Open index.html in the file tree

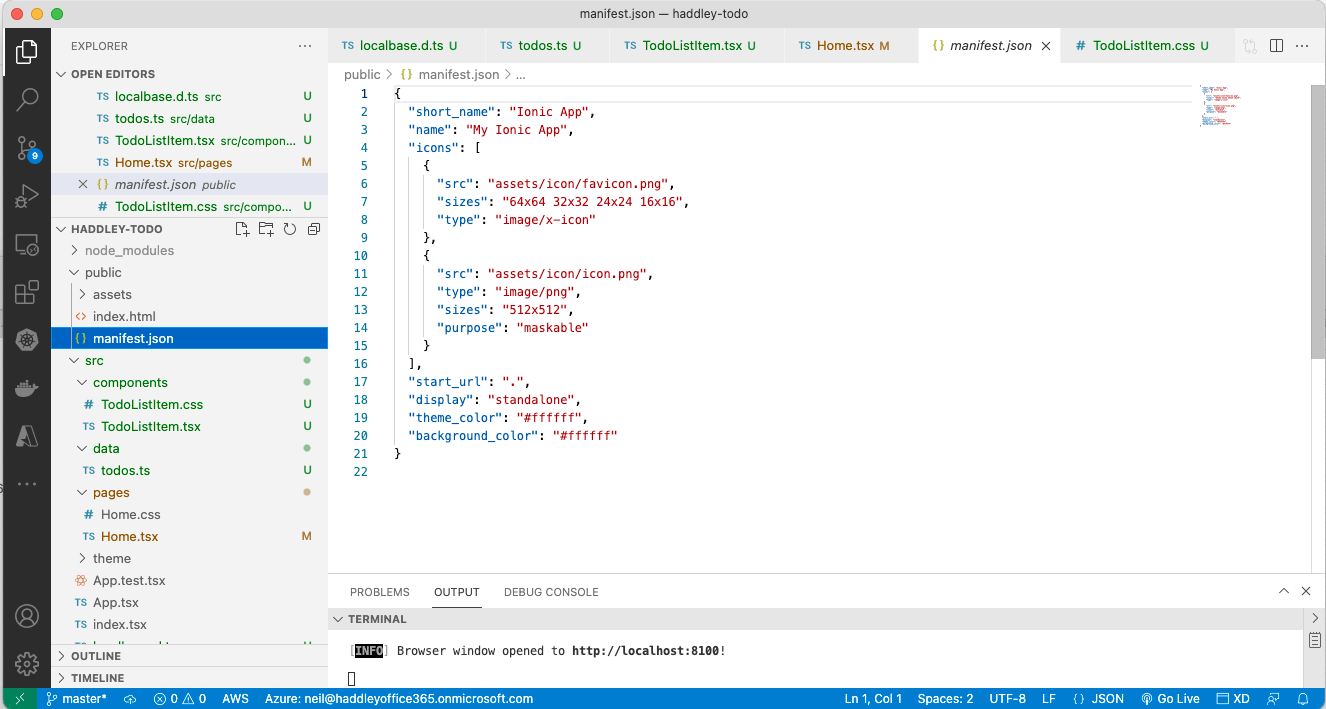(124, 317)
